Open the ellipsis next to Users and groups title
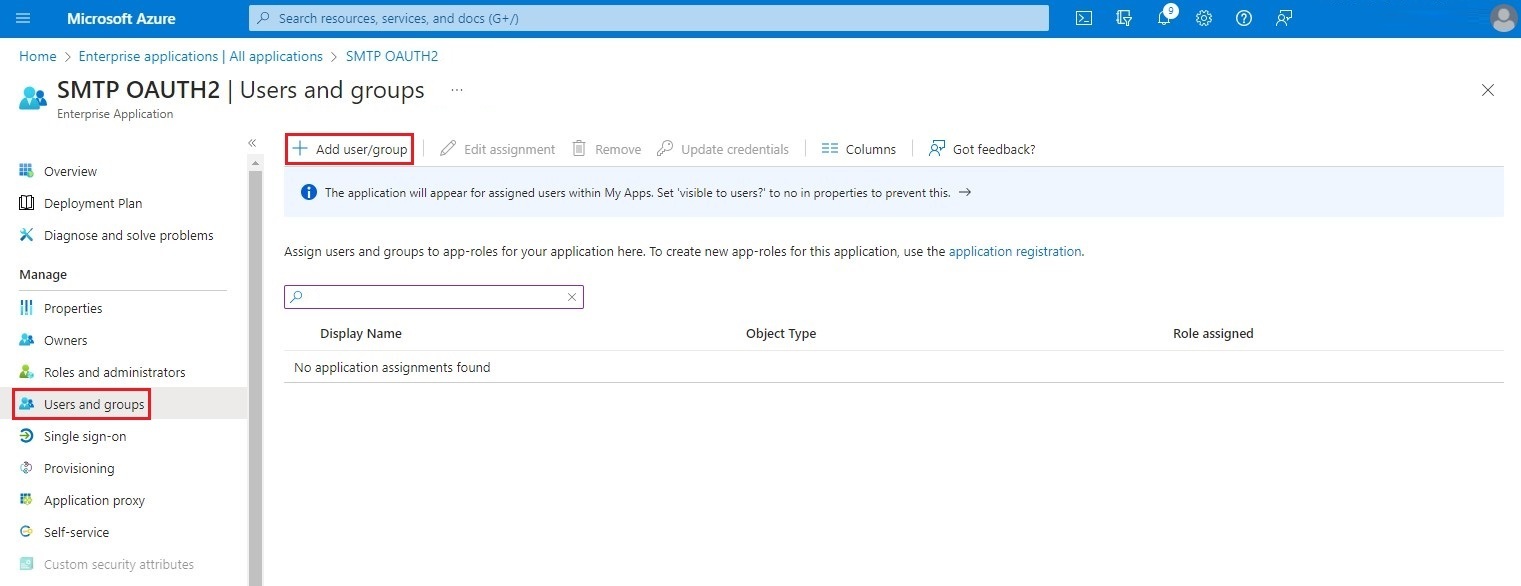This screenshot has height=586, width=1521. click(456, 90)
